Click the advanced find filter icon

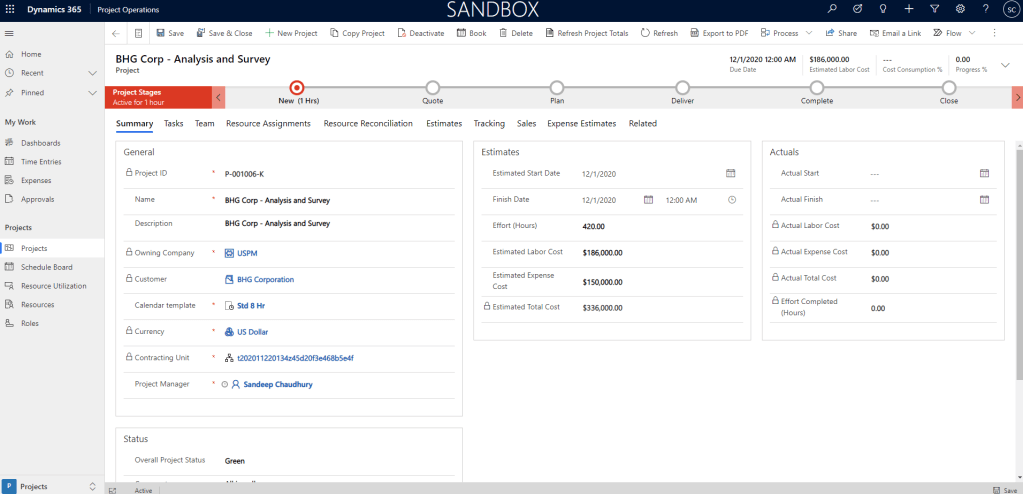(x=934, y=9)
